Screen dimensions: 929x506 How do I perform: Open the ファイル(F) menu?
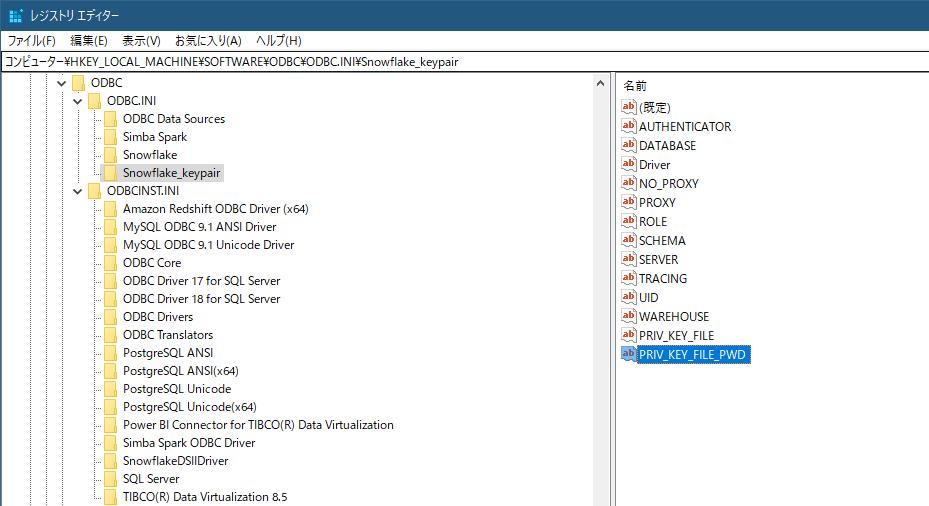[31, 41]
